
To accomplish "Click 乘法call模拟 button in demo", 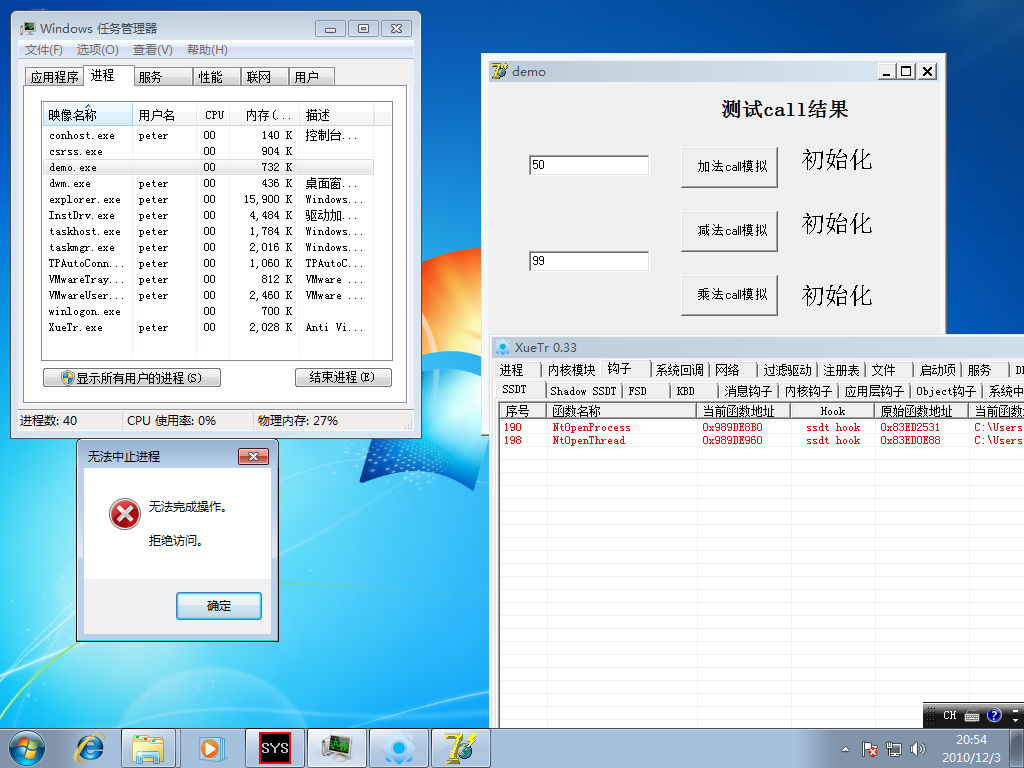I will [x=729, y=295].
